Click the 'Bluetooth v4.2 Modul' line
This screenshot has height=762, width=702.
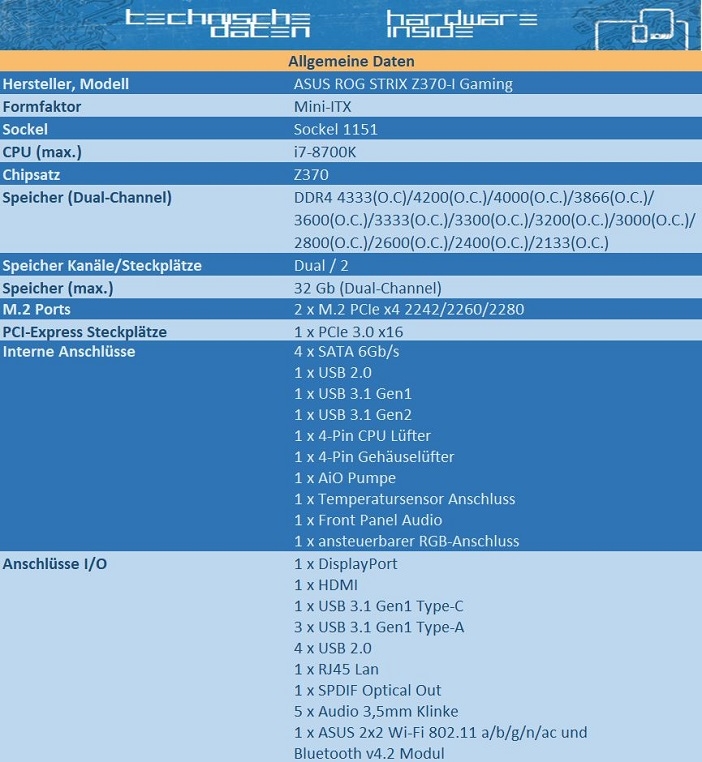tap(369, 754)
